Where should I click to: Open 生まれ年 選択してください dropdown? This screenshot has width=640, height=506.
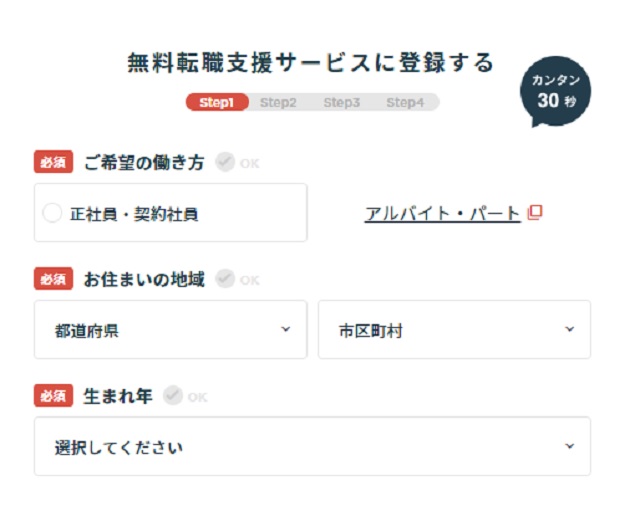coord(312,446)
